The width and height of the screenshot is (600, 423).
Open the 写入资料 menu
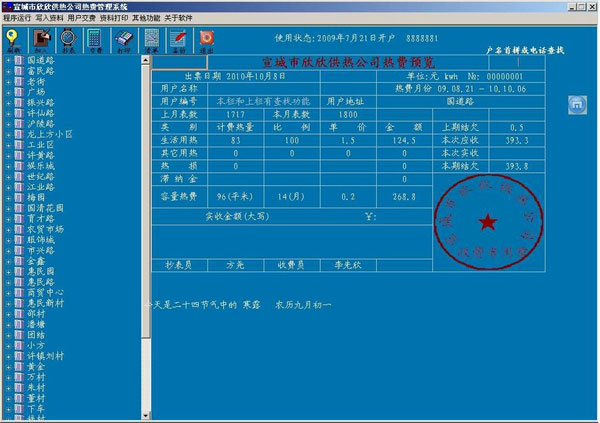click(49, 18)
